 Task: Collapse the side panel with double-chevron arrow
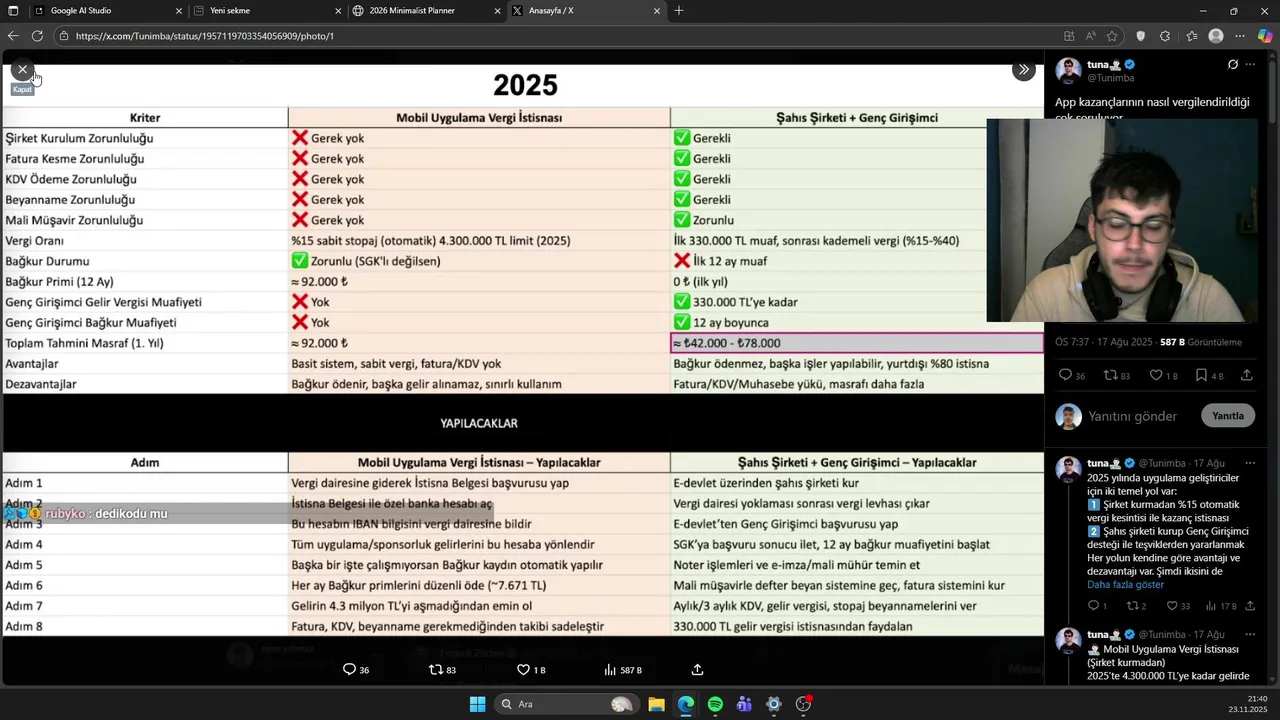tap(1023, 70)
